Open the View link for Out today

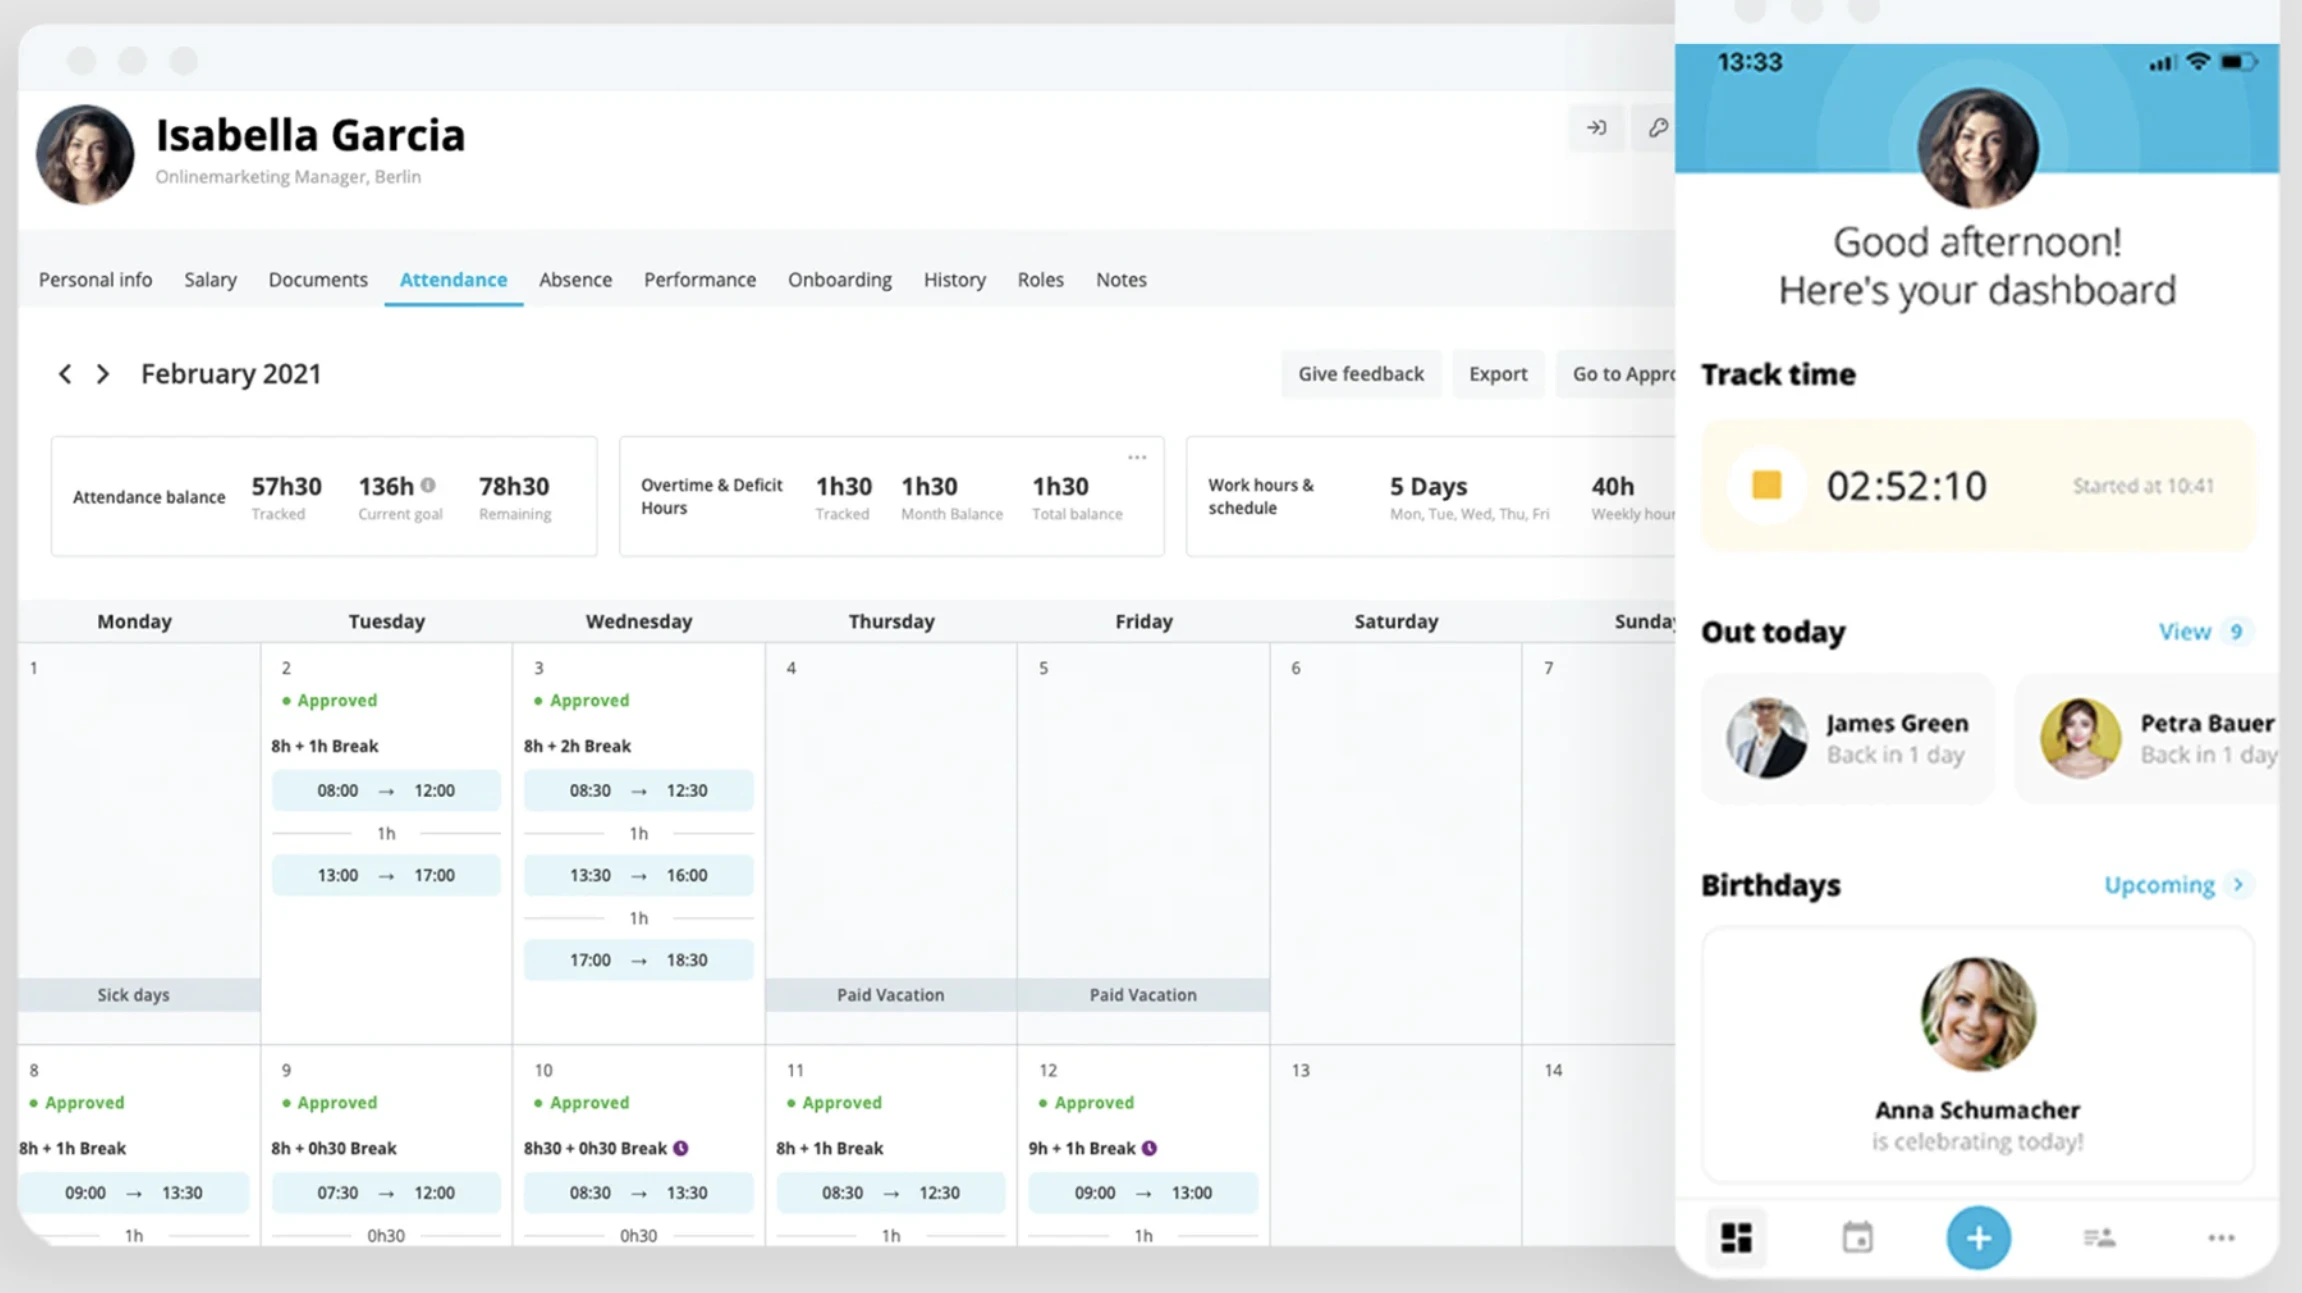tap(2185, 632)
